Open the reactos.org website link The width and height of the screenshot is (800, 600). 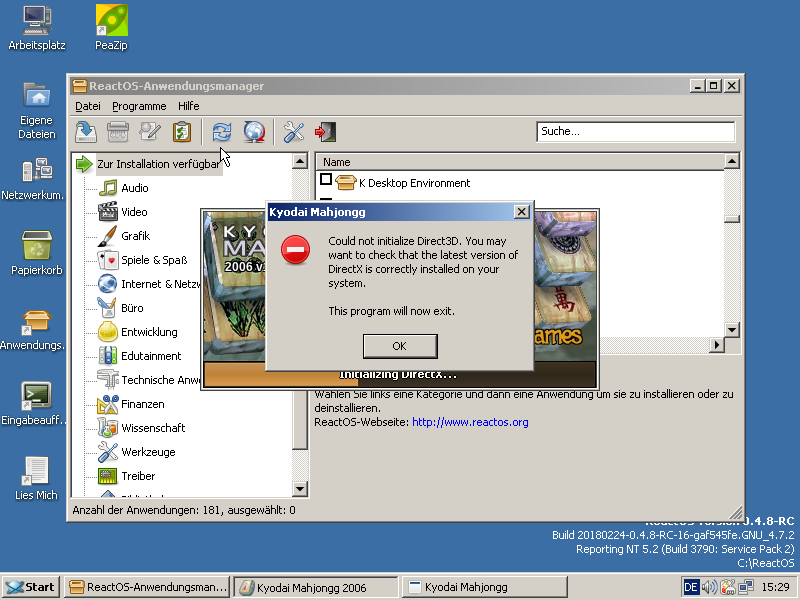[470, 422]
